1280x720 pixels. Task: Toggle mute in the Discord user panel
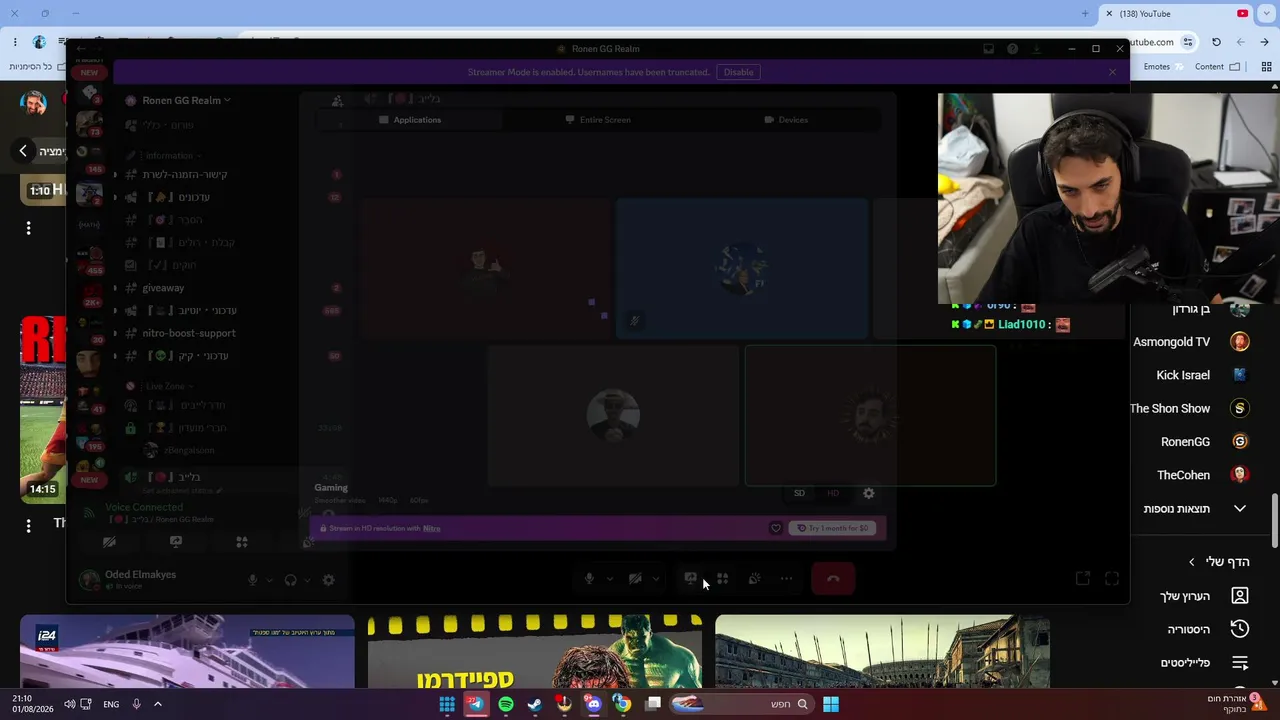pyautogui.click(x=253, y=580)
